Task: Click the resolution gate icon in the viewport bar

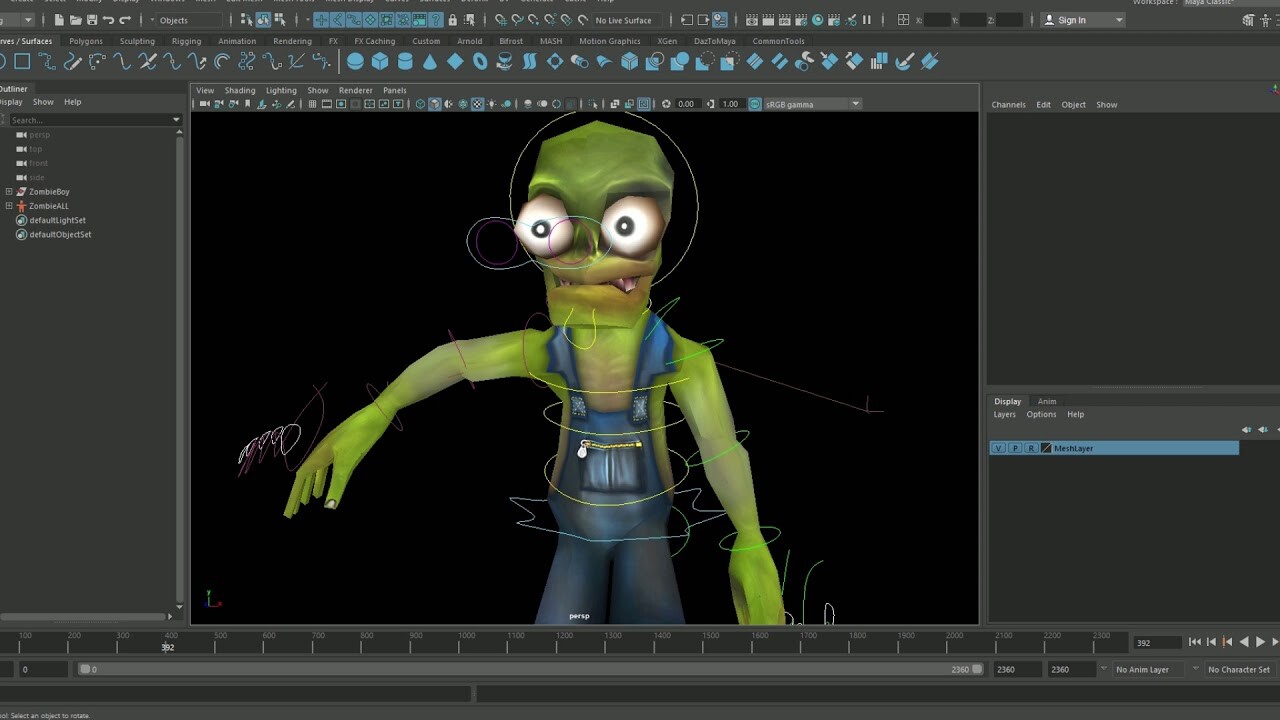Action: (341, 103)
